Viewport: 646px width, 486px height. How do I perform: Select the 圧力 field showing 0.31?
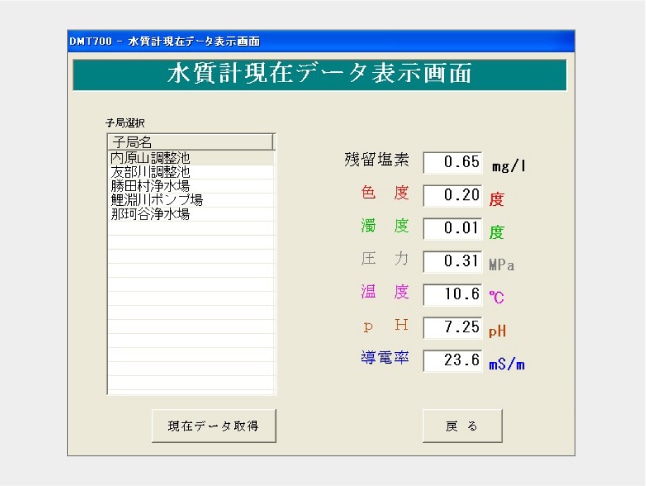click(453, 261)
